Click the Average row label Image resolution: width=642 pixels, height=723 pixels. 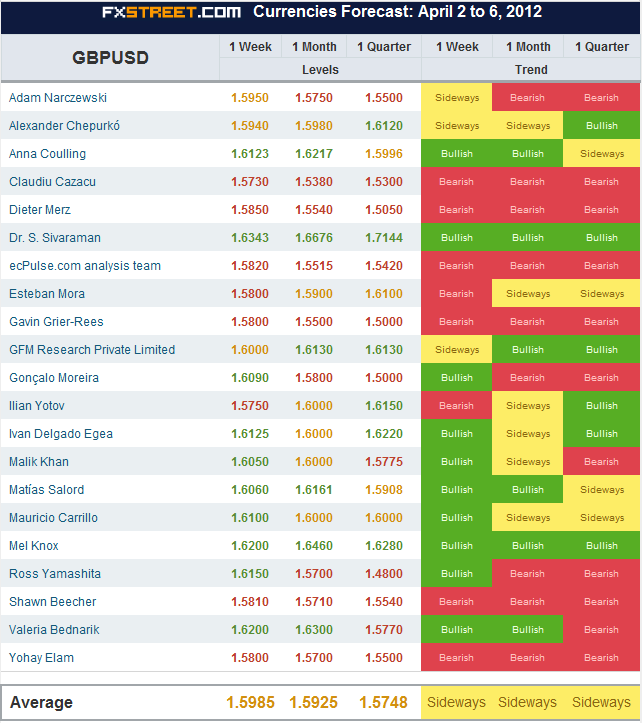[42, 702]
